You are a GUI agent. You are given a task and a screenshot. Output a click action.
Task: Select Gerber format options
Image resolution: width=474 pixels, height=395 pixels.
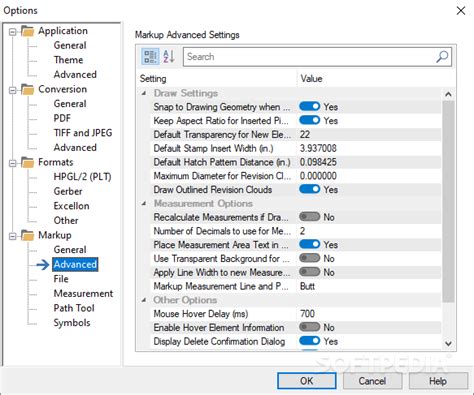[68, 191]
